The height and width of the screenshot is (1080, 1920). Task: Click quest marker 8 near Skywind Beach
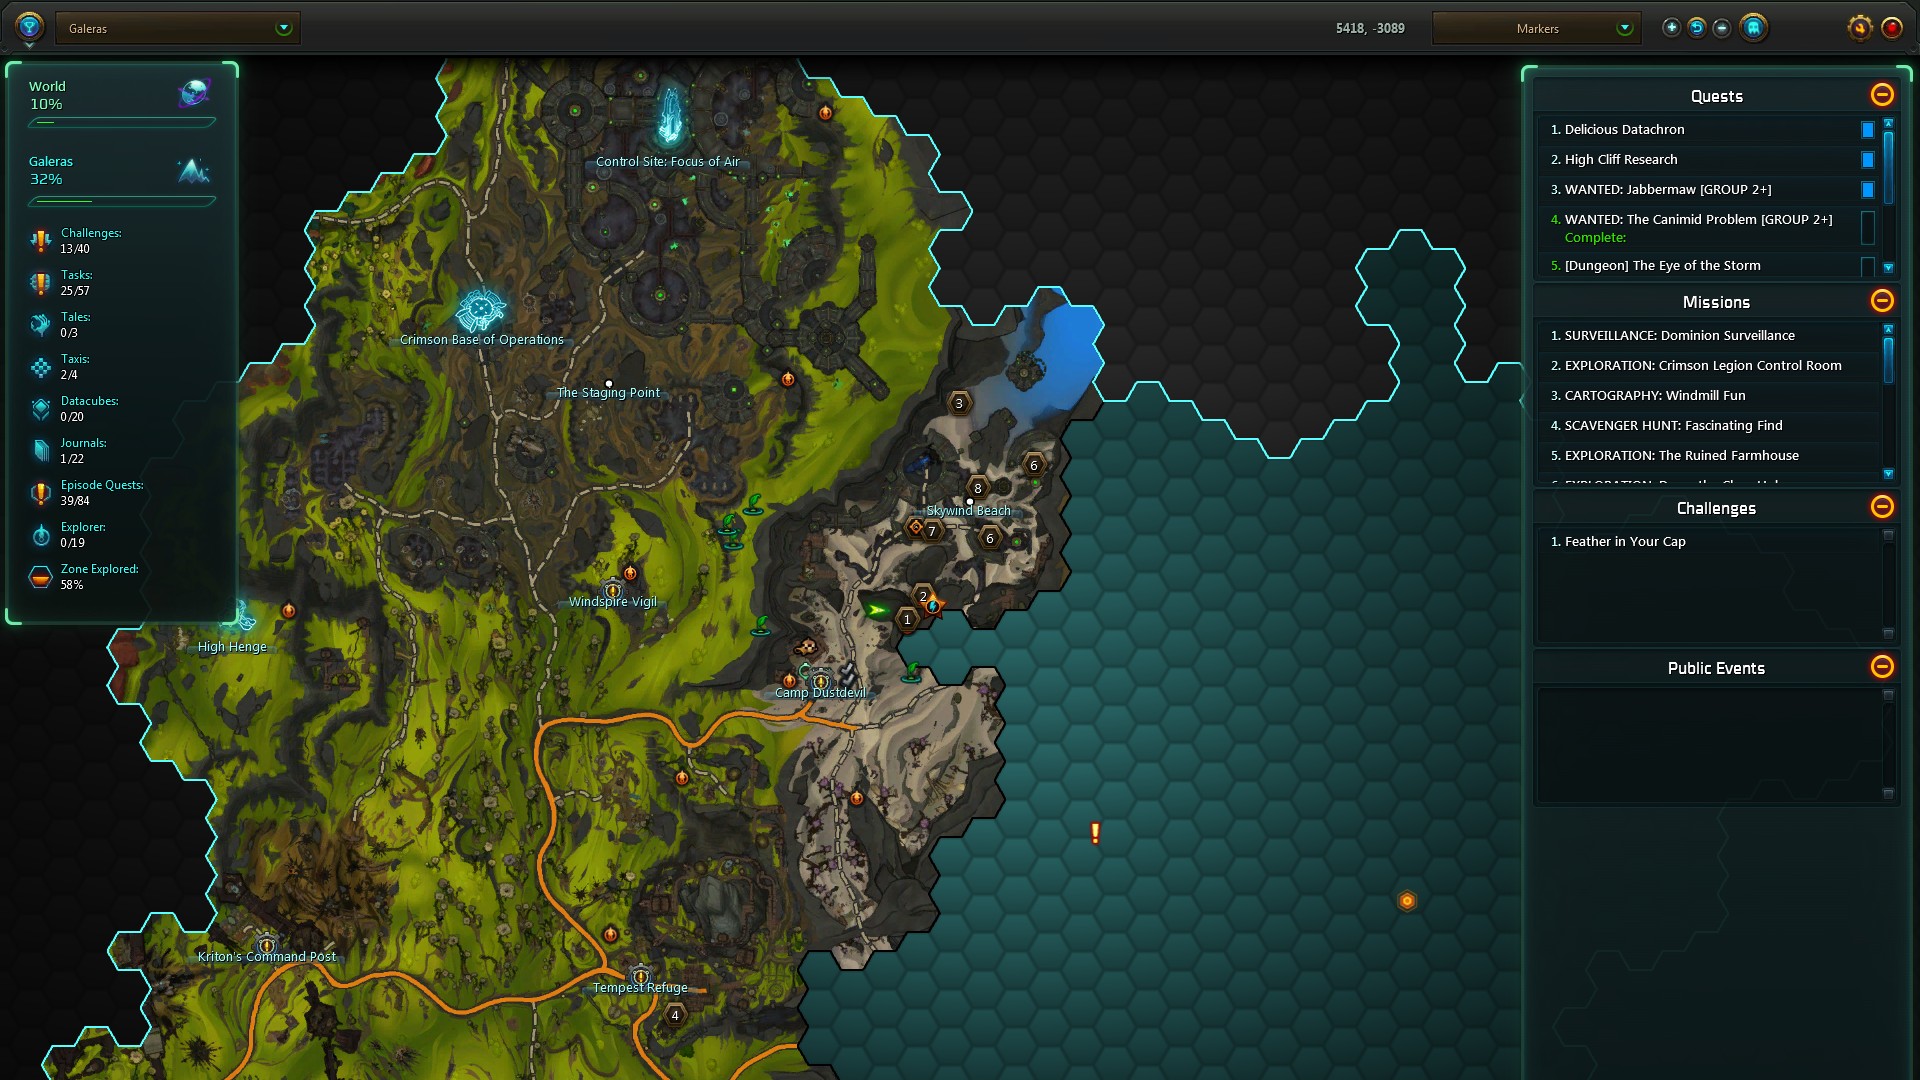click(978, 488)
